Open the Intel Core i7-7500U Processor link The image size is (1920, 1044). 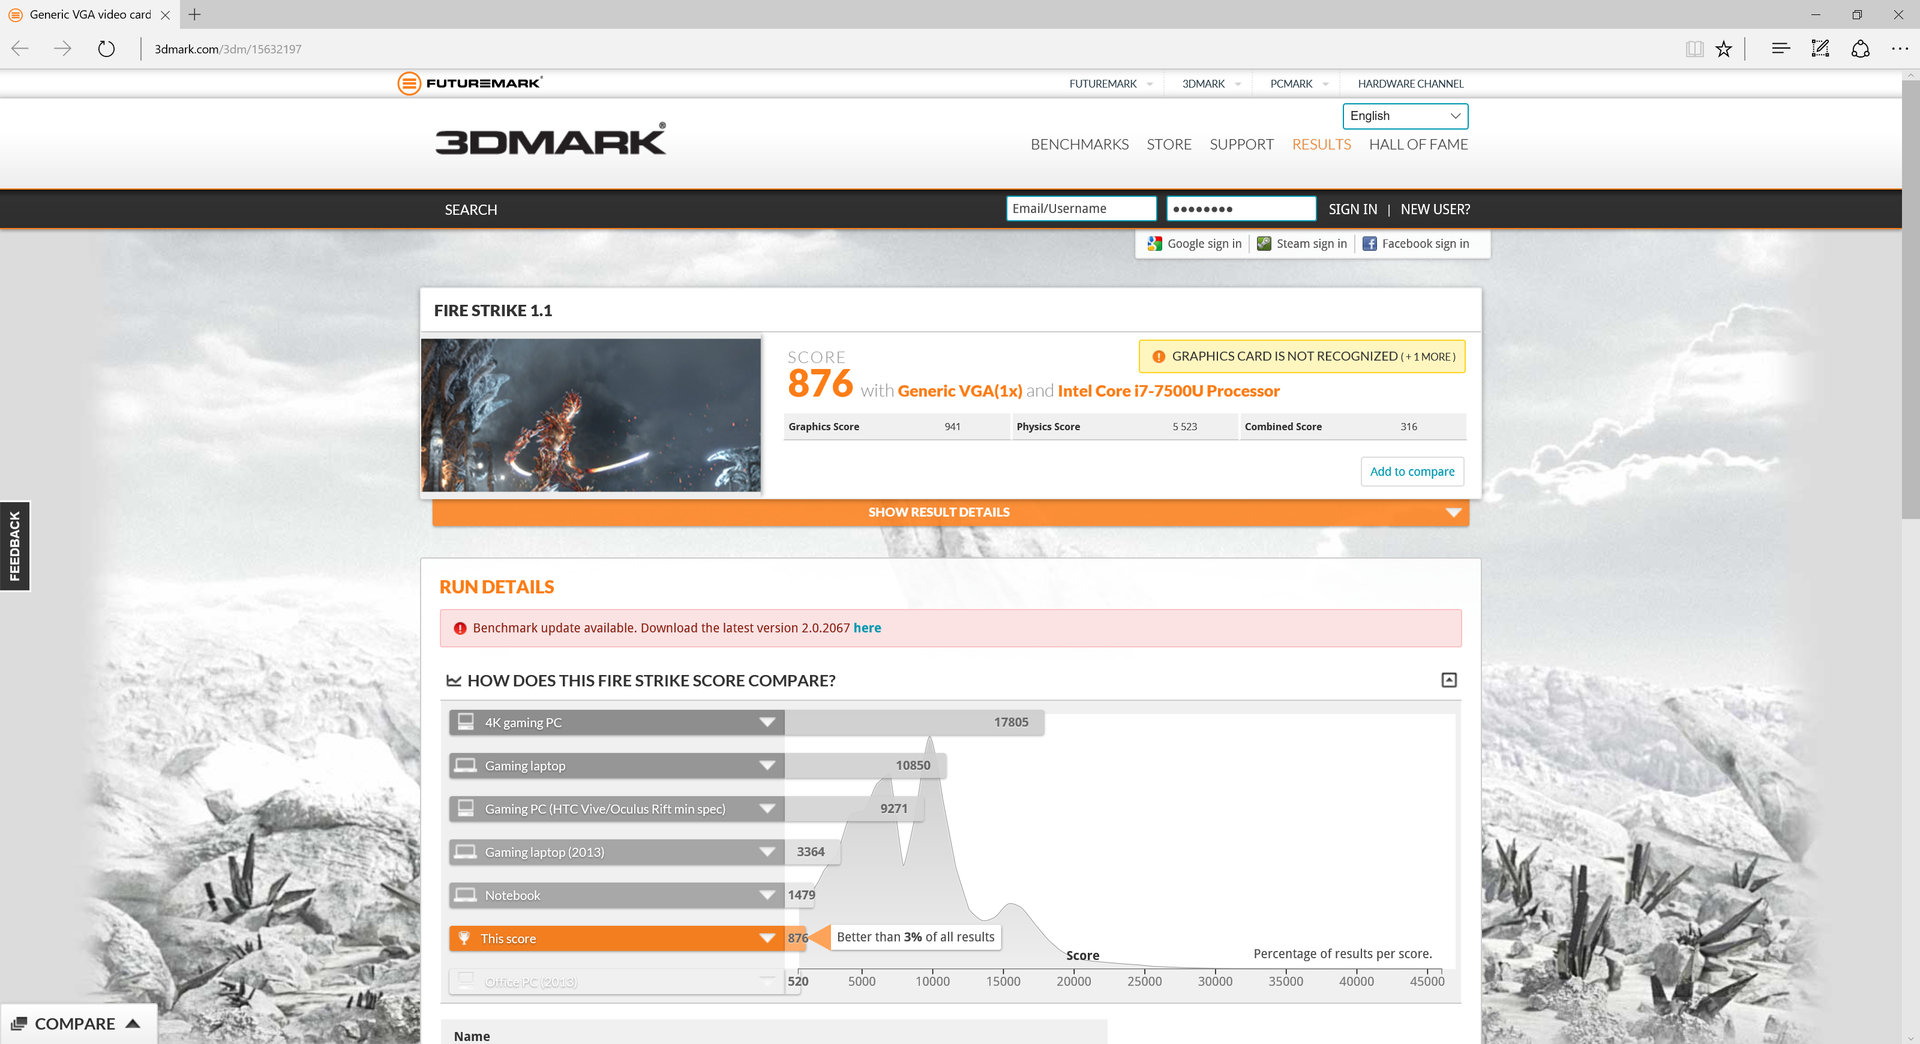click(1169, 391)
